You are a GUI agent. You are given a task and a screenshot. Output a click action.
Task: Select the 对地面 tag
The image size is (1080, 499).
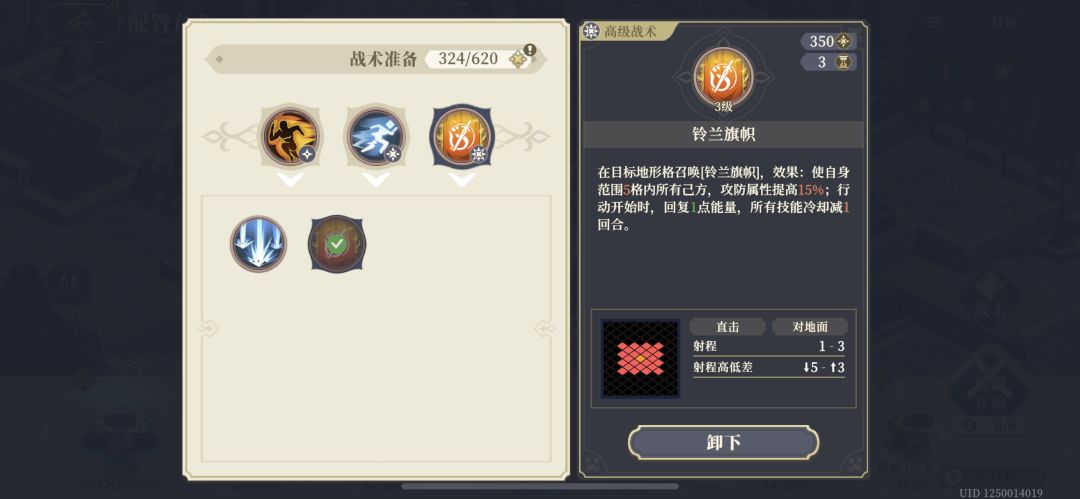click(x=809, y=327)
